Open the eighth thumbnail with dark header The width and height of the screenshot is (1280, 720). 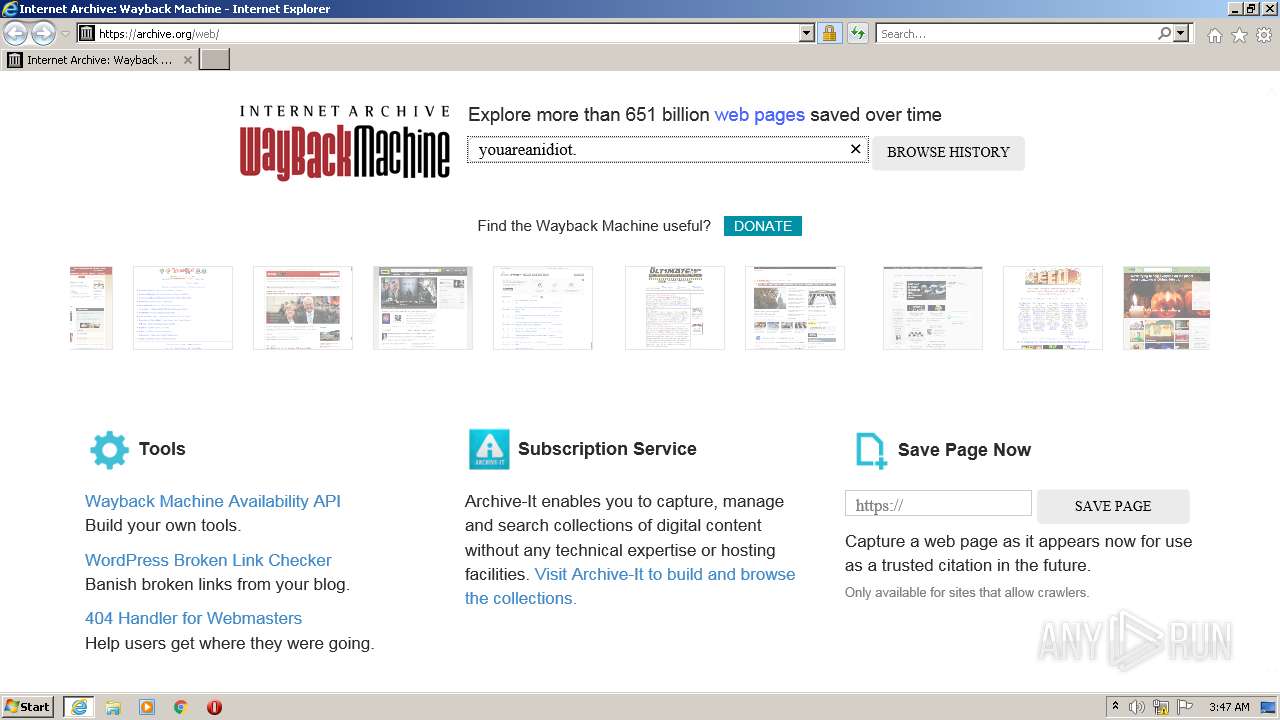point(933,308)
